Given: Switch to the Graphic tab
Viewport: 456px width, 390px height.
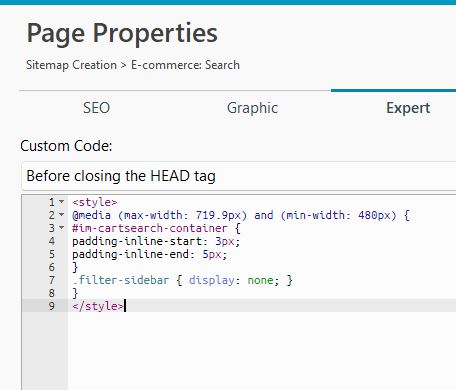Looking at the screenshot, I should (252, 108).
